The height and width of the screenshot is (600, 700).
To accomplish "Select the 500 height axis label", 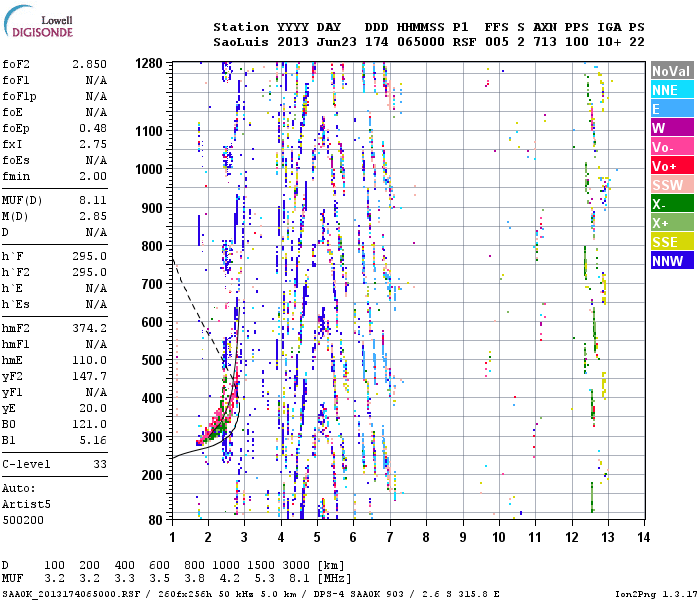I will pyautogui.click(x=152, y=360).
